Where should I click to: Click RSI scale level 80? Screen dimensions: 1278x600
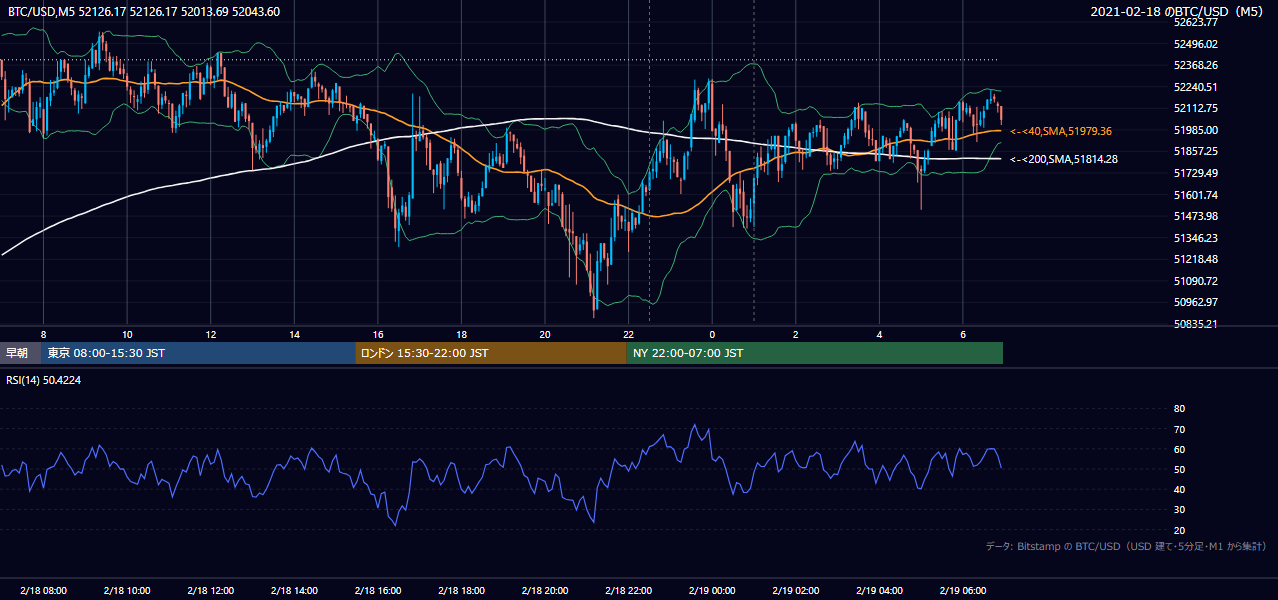tap(1179, 409)
